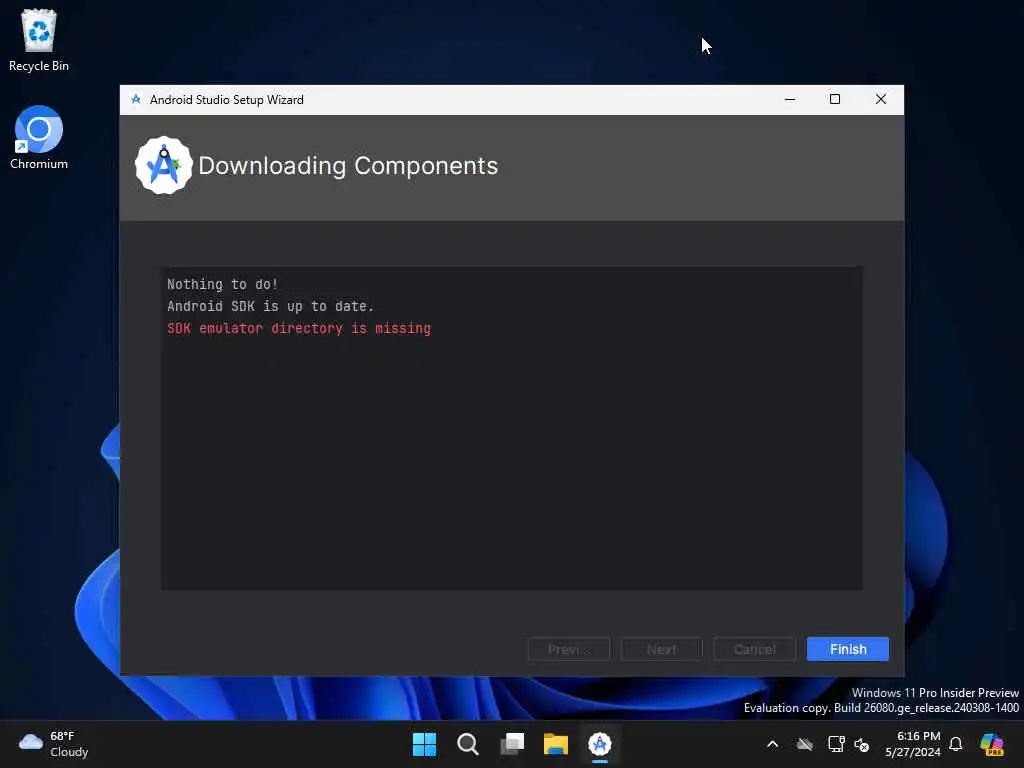Close the Android Studio Setup Wizard window
Screen dimensions: 1024x768
(881, 99)
